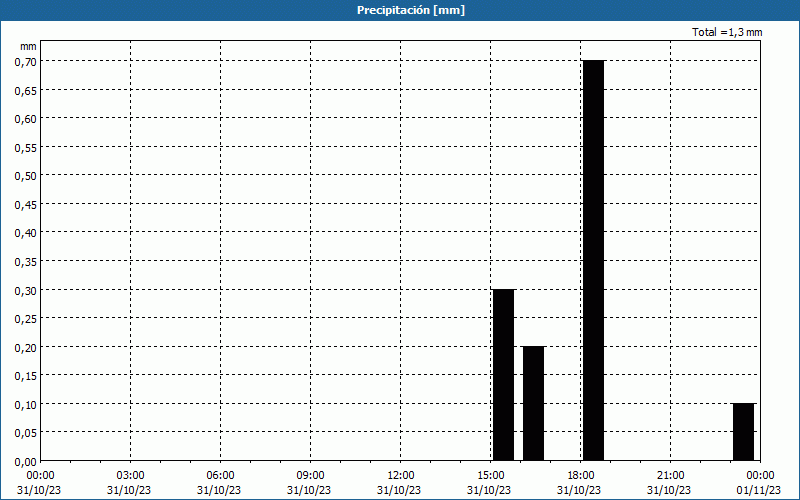800x500 pixels.
Task: Click the 09:00 31/10/23 time label
Action: 309,483
